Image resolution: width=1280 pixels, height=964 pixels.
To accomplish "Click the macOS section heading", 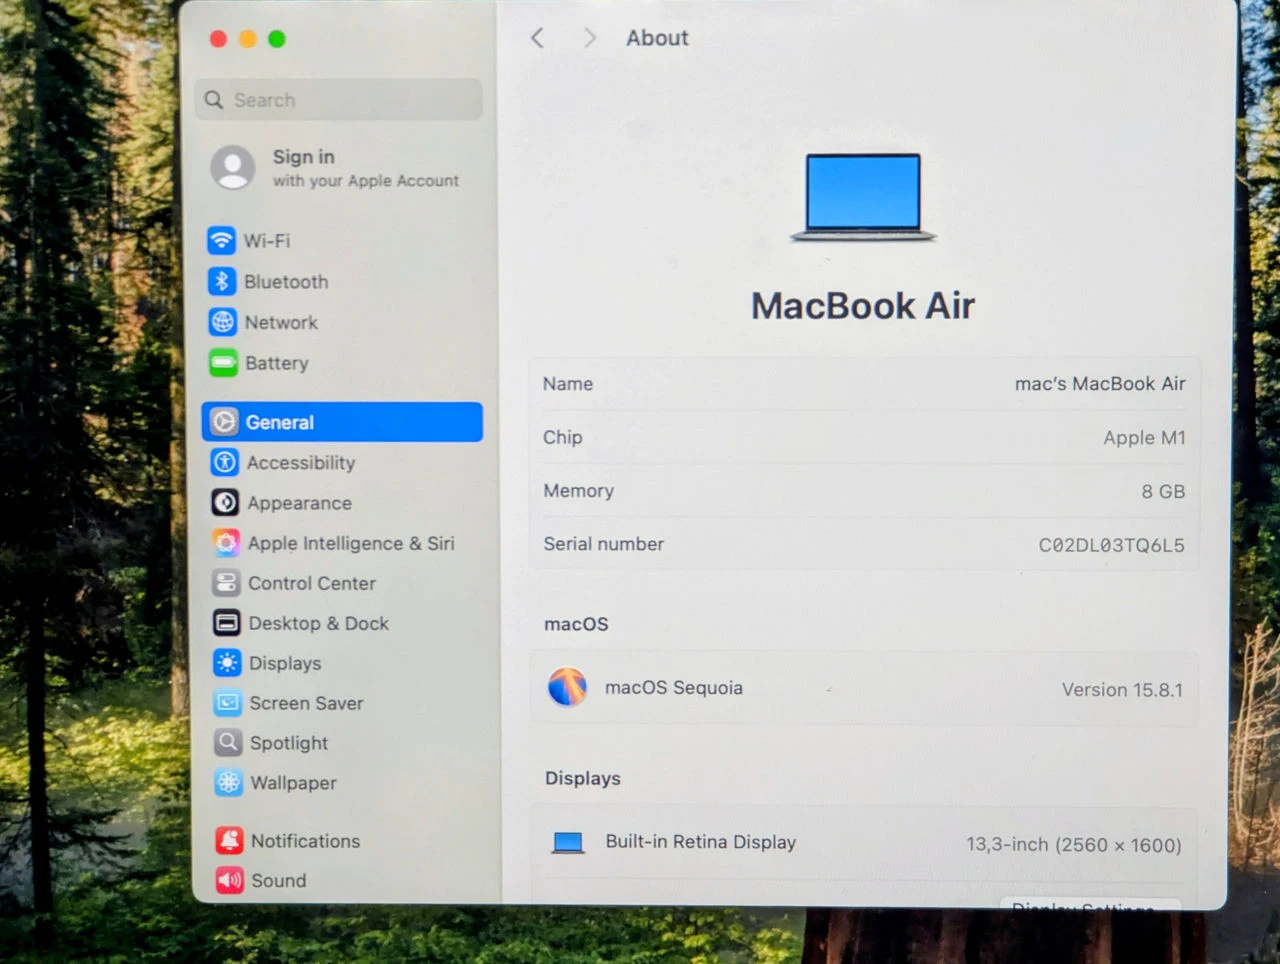I will [576, 624].
